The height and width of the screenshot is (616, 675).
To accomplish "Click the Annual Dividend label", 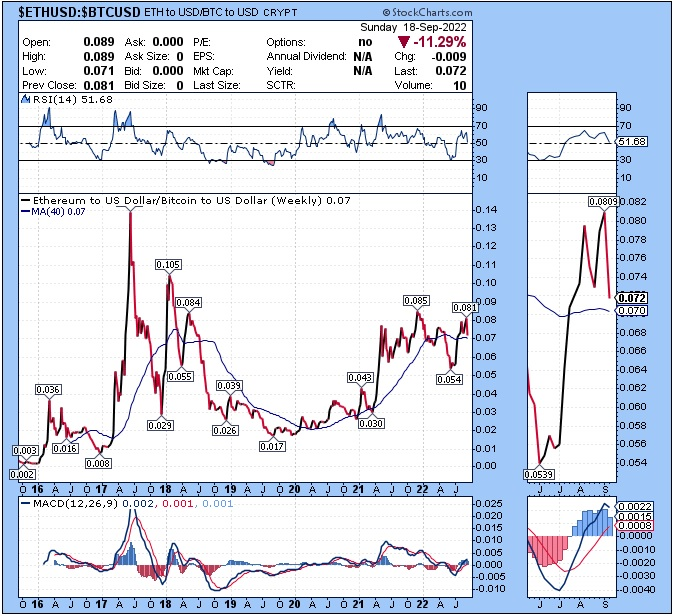I will pos(307,56).
